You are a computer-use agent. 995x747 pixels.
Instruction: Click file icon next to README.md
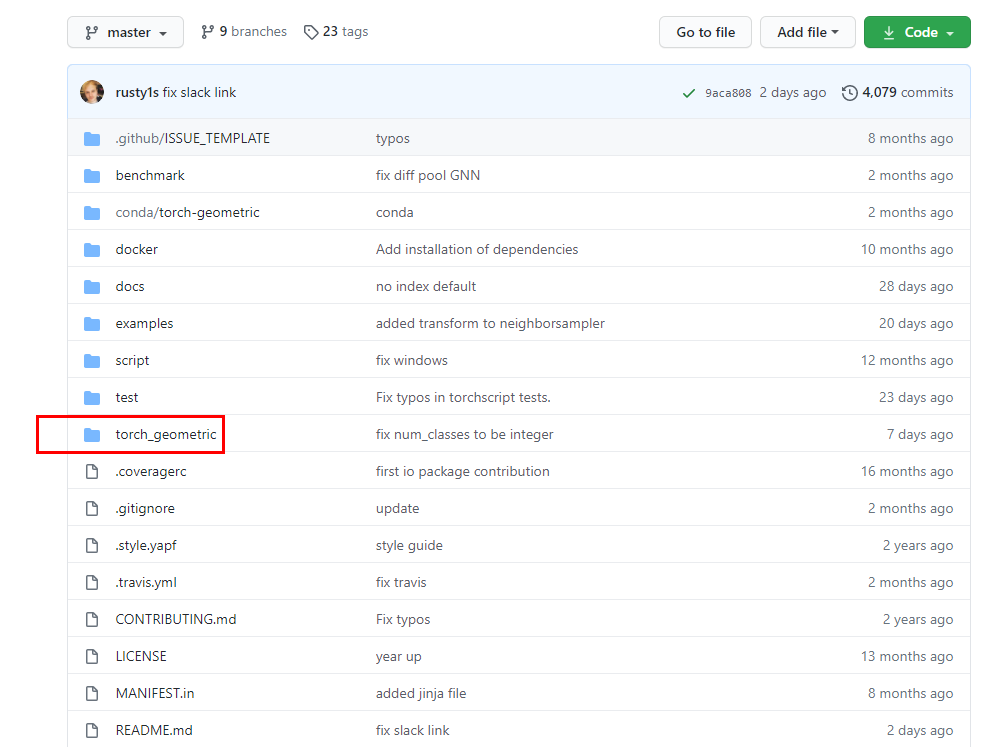(92, 730)
